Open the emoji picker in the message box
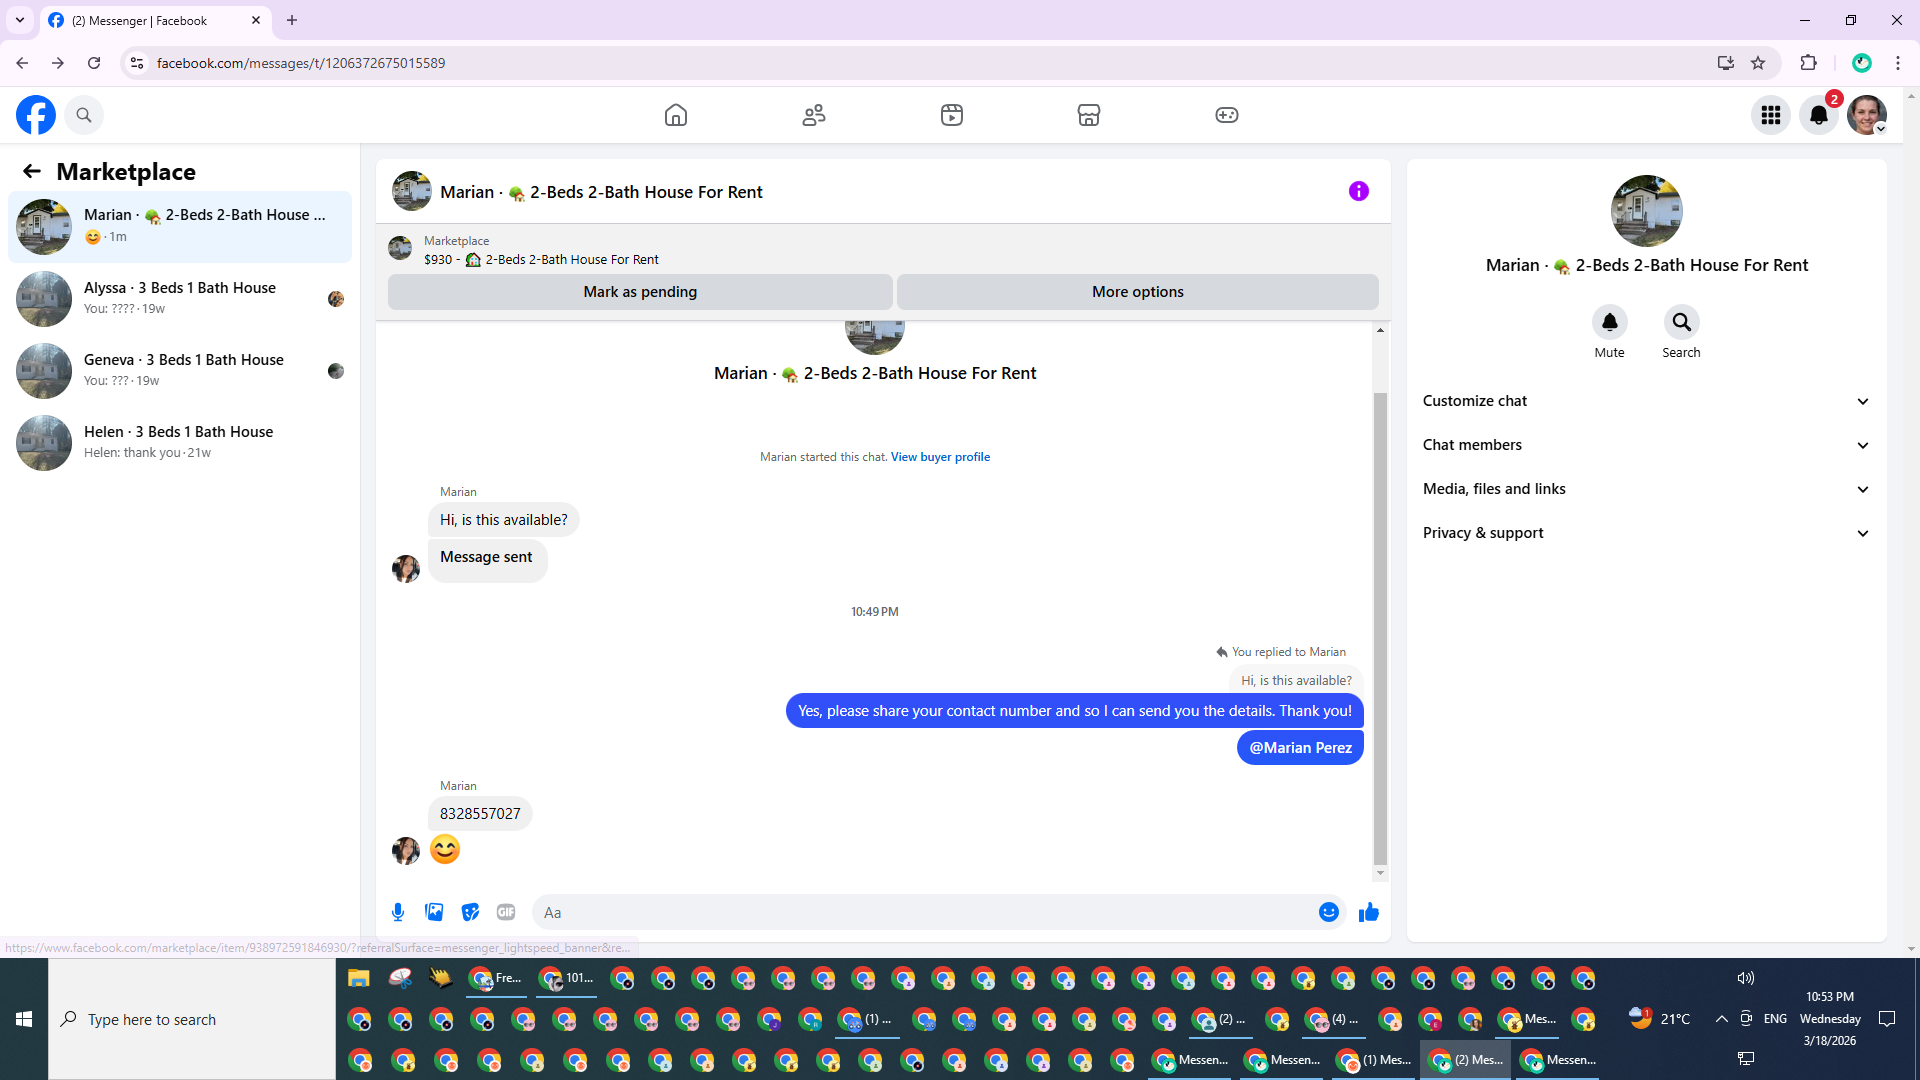This screenshot has height=1080, width=1920. (1328, 912)
